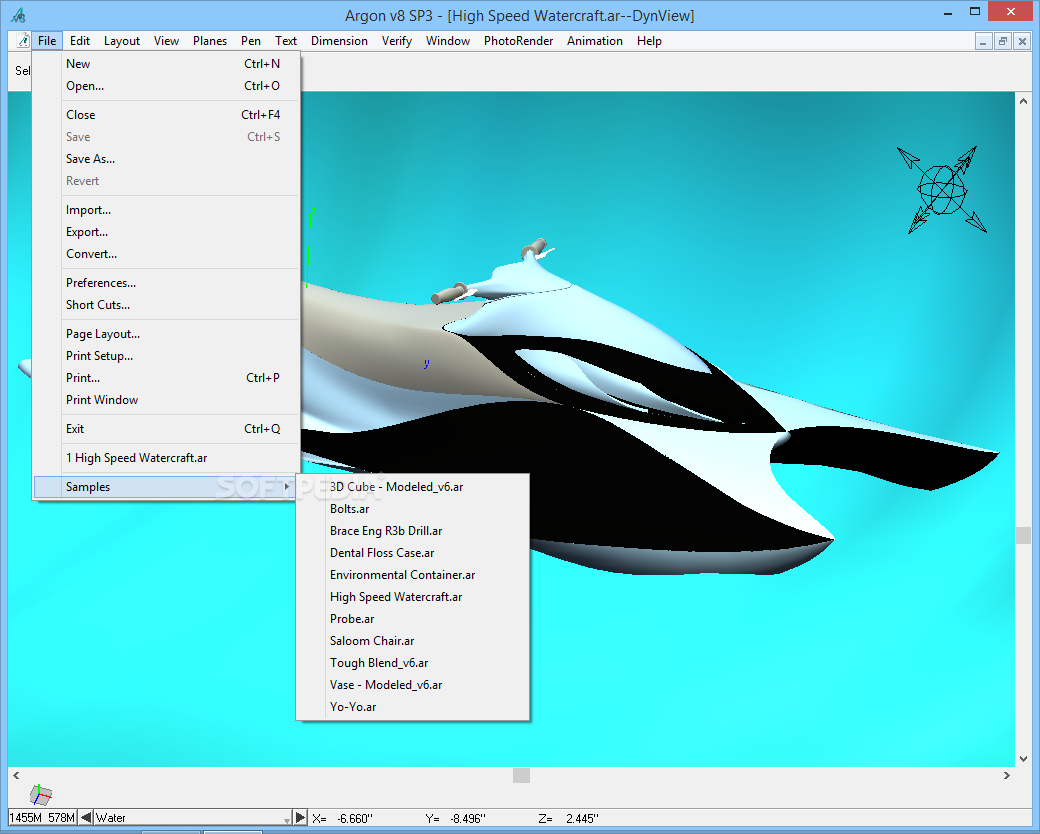Open sample Brace Eng R3b Drill.ar
Viewport: 1040px width, 834px height.
pyautogui.click(x=413, y=531)
